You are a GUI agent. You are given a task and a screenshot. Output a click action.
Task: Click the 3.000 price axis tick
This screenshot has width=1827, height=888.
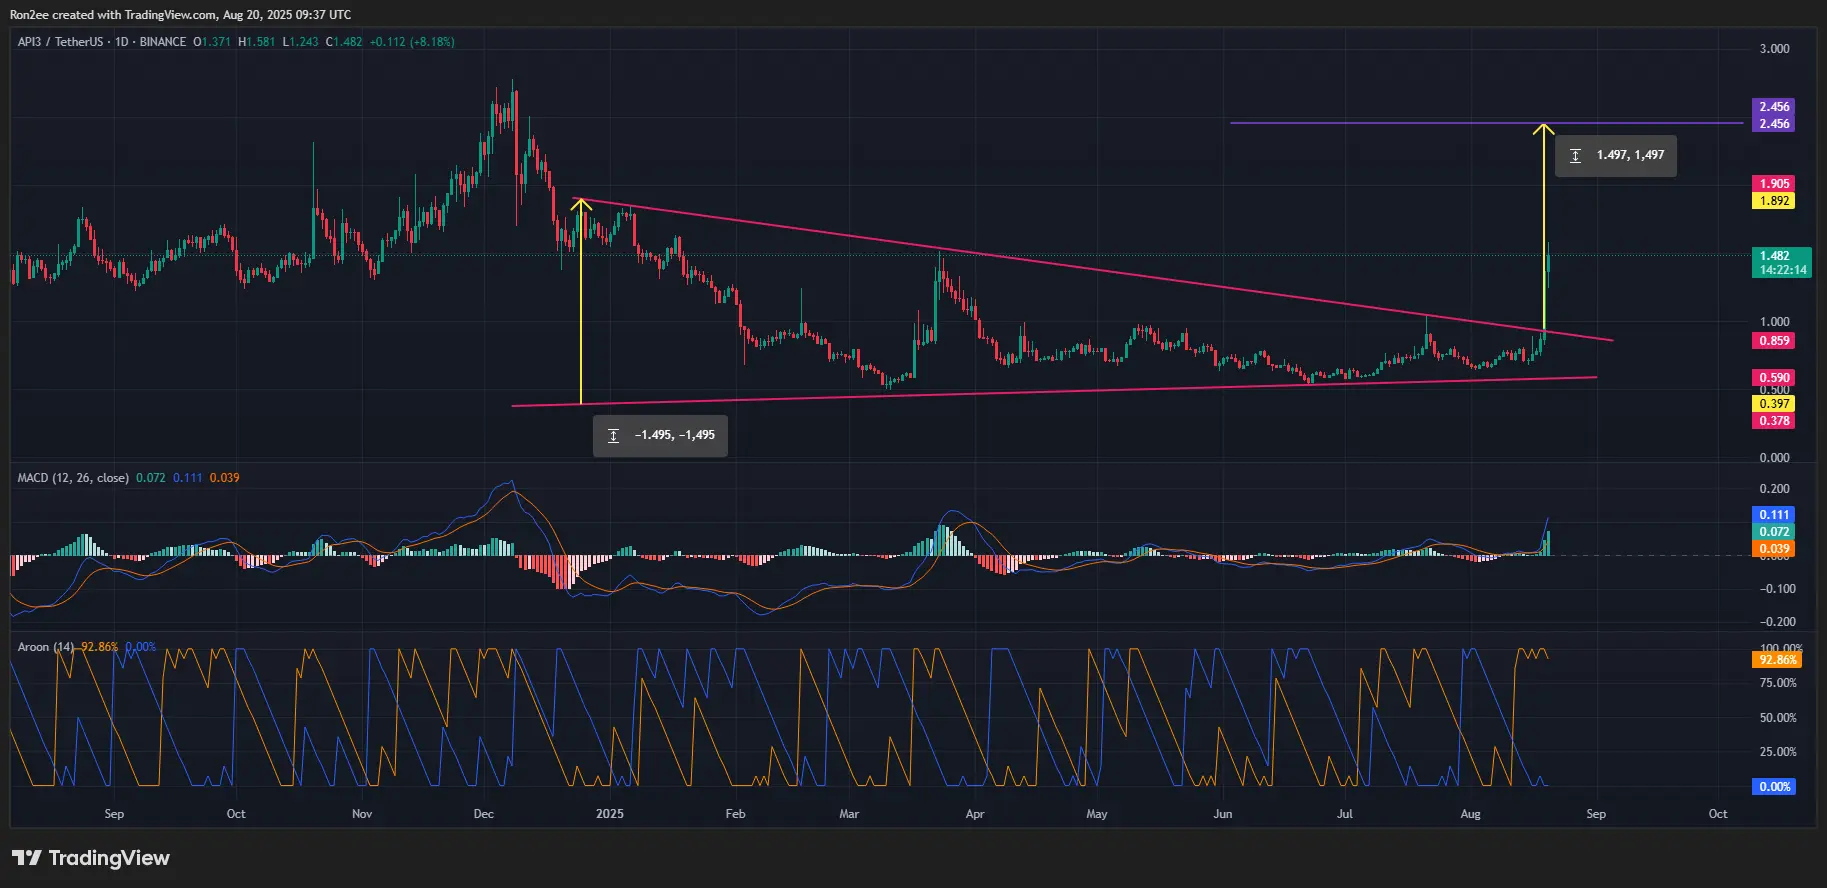[1774, 49]
